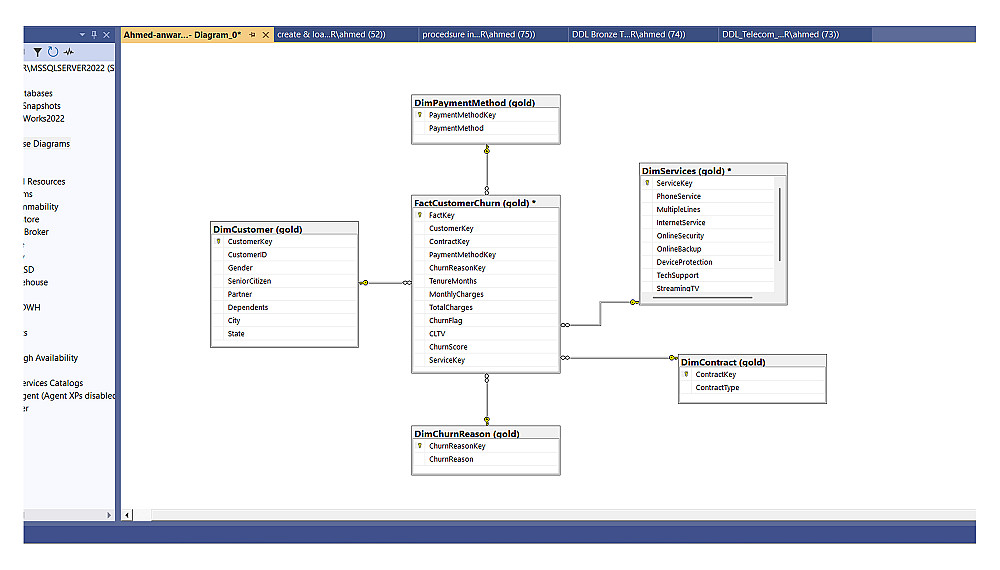1000x570 pixels.
Task: Pin the Diagram_0 tab
Action: [x=253, y=34]
